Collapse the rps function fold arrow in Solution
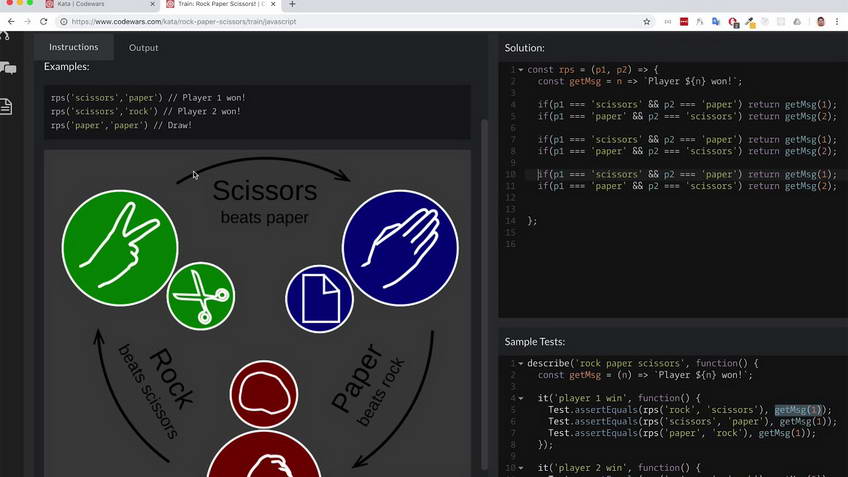Image resolution: width=848 pixels, height=477 pixels. tap(521, 70)
